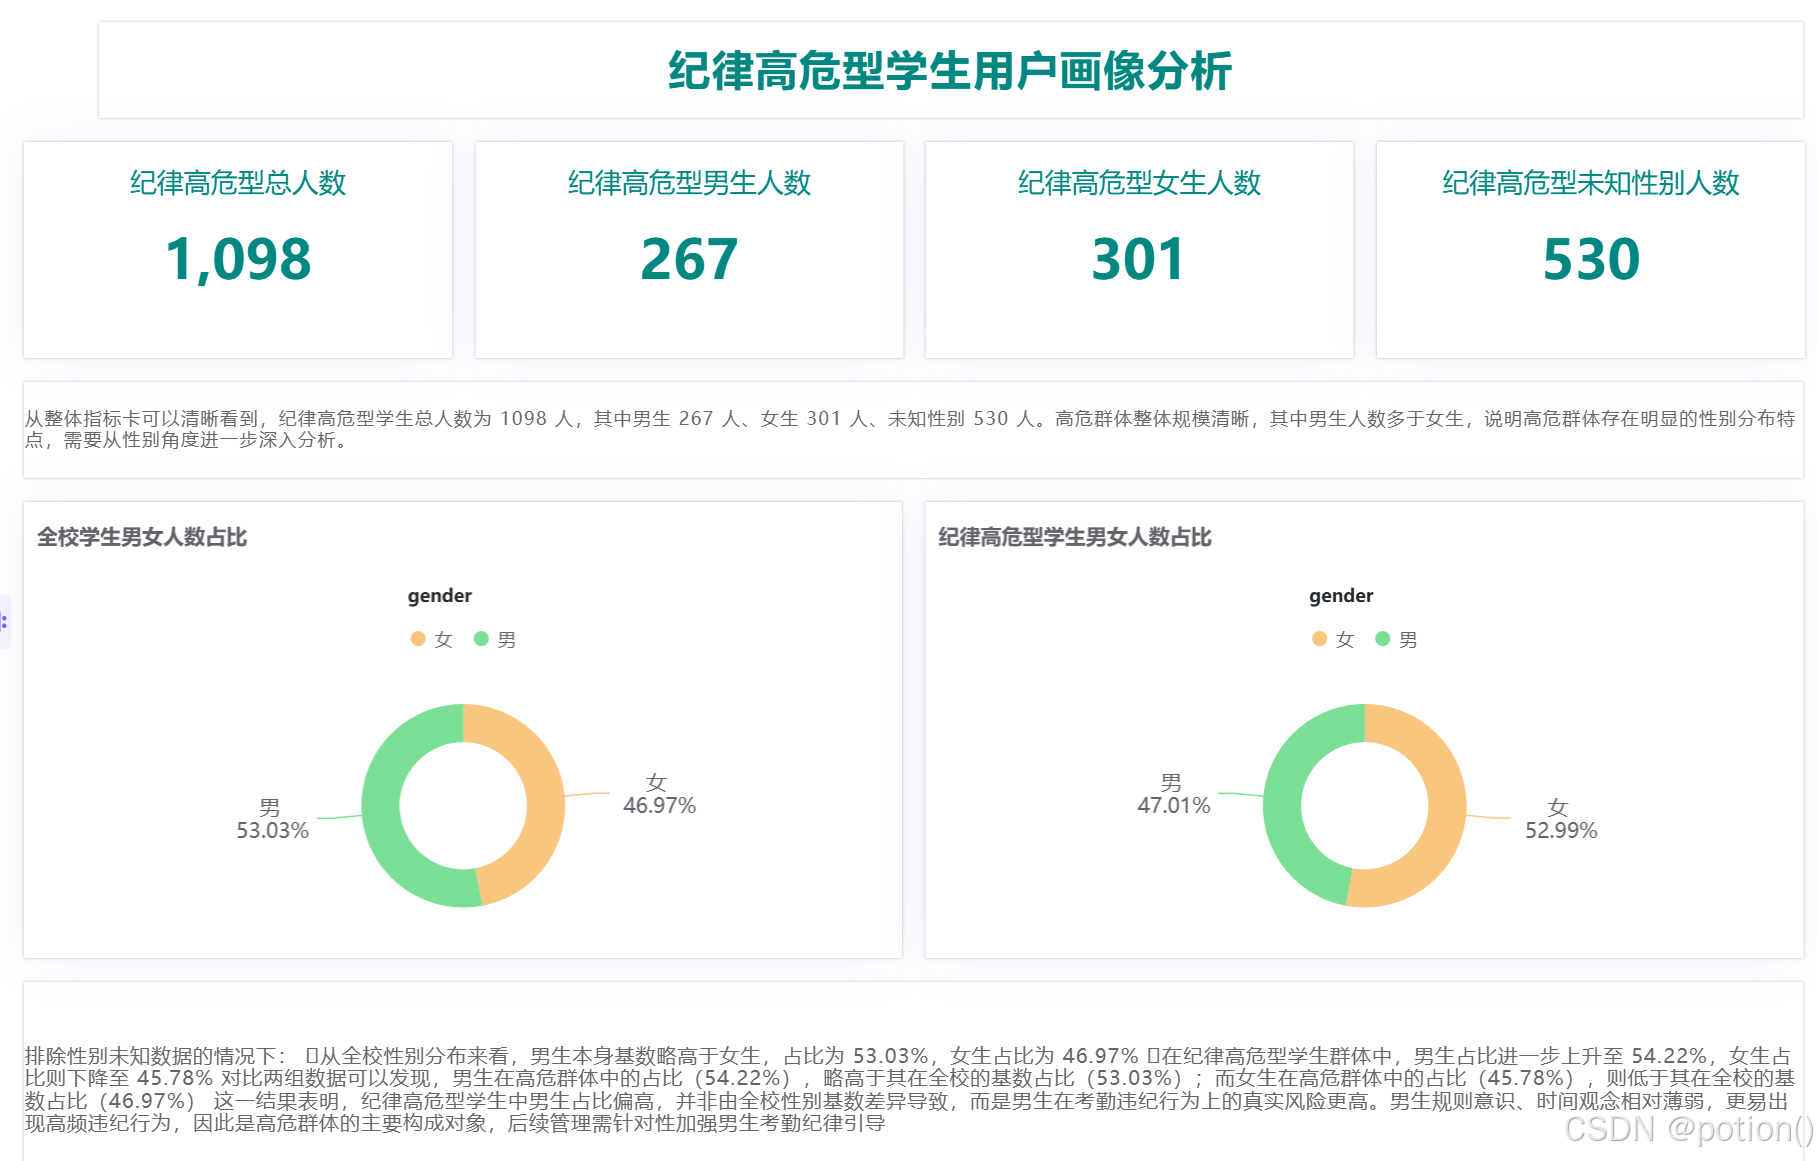Click the 全校学生男女人数占比 chart title
1818x1161 pixels.
[142, 537]
